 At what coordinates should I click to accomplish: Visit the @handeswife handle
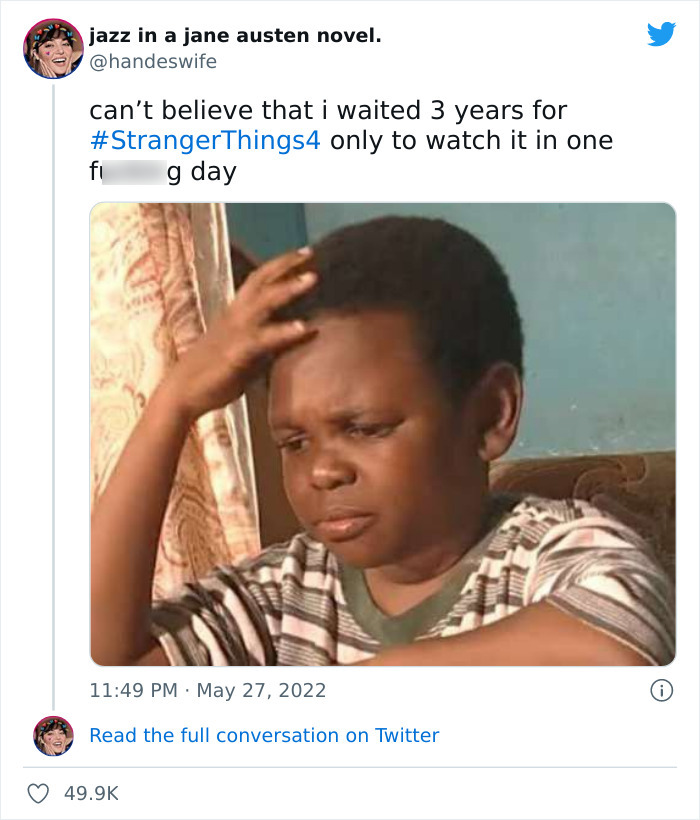[x=152, y=61]
